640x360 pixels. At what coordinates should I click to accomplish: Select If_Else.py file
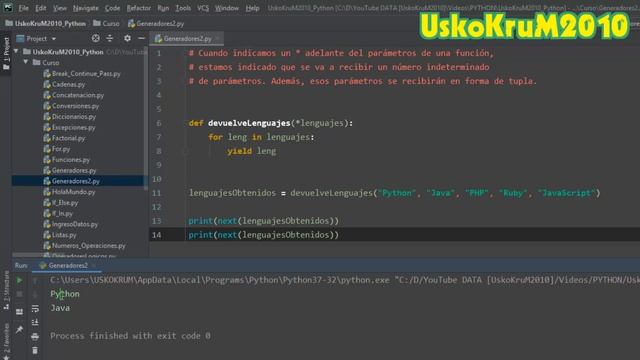[x=60, y=202]
